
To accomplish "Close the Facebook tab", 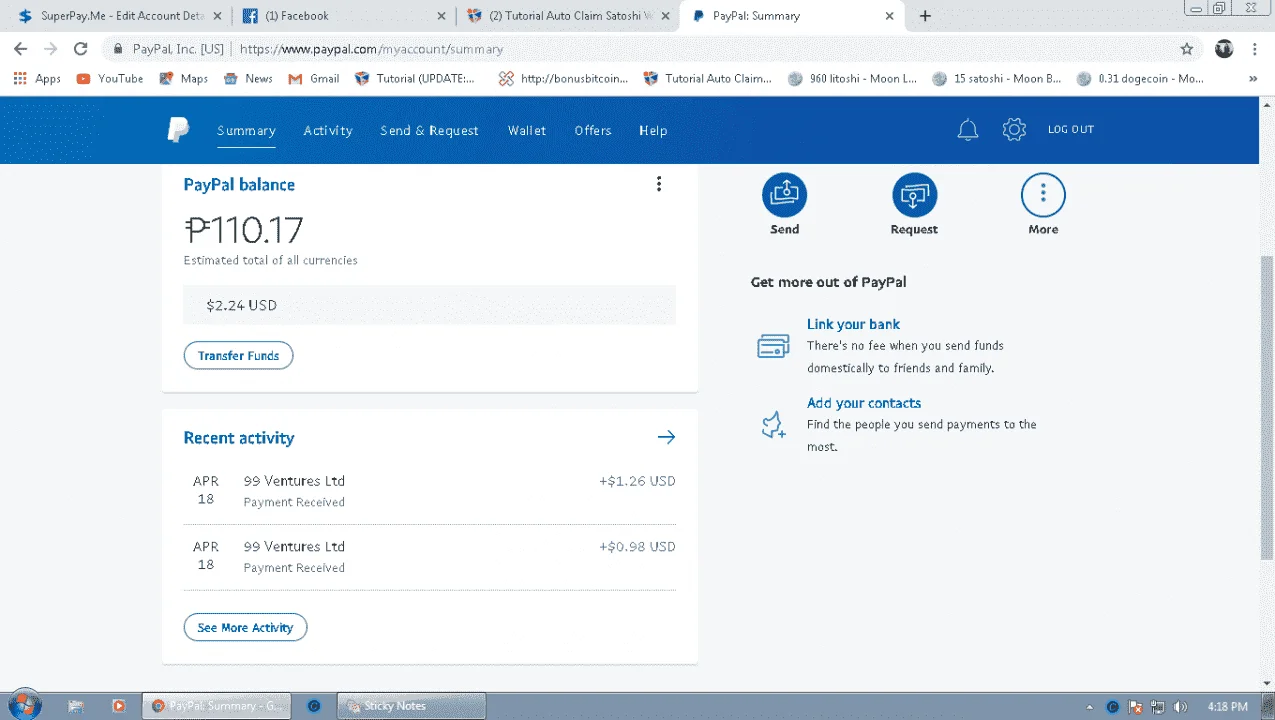I will coord(441,16).
